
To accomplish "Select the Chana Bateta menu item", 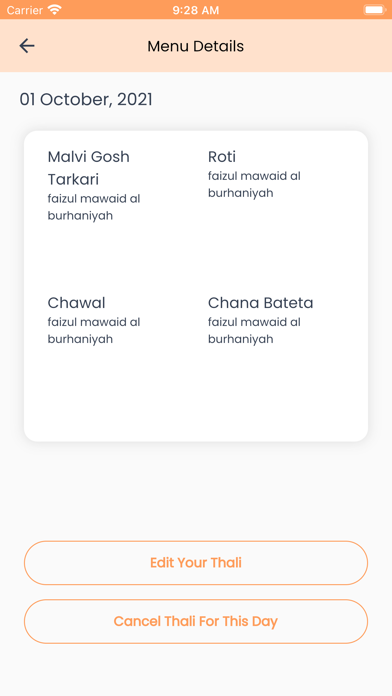I will [261, 303].
